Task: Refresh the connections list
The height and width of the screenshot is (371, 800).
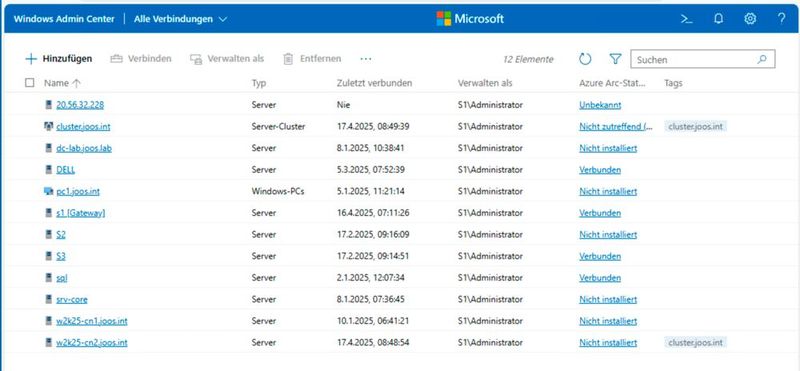Action: pos(585,59)
